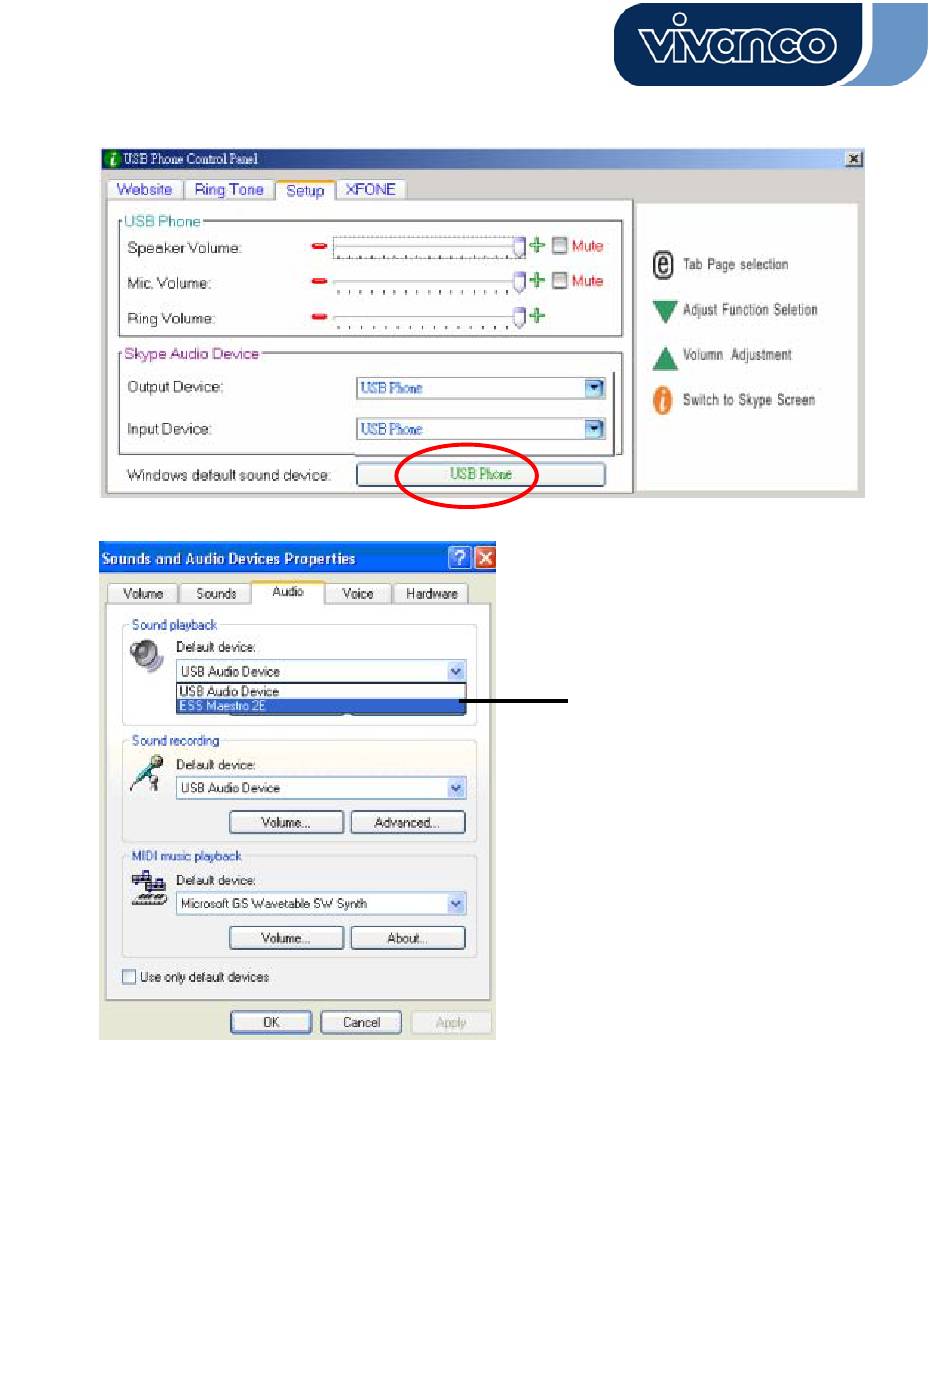
Task: Open the Output Device dropdown
Action: (x=594, y=388)
